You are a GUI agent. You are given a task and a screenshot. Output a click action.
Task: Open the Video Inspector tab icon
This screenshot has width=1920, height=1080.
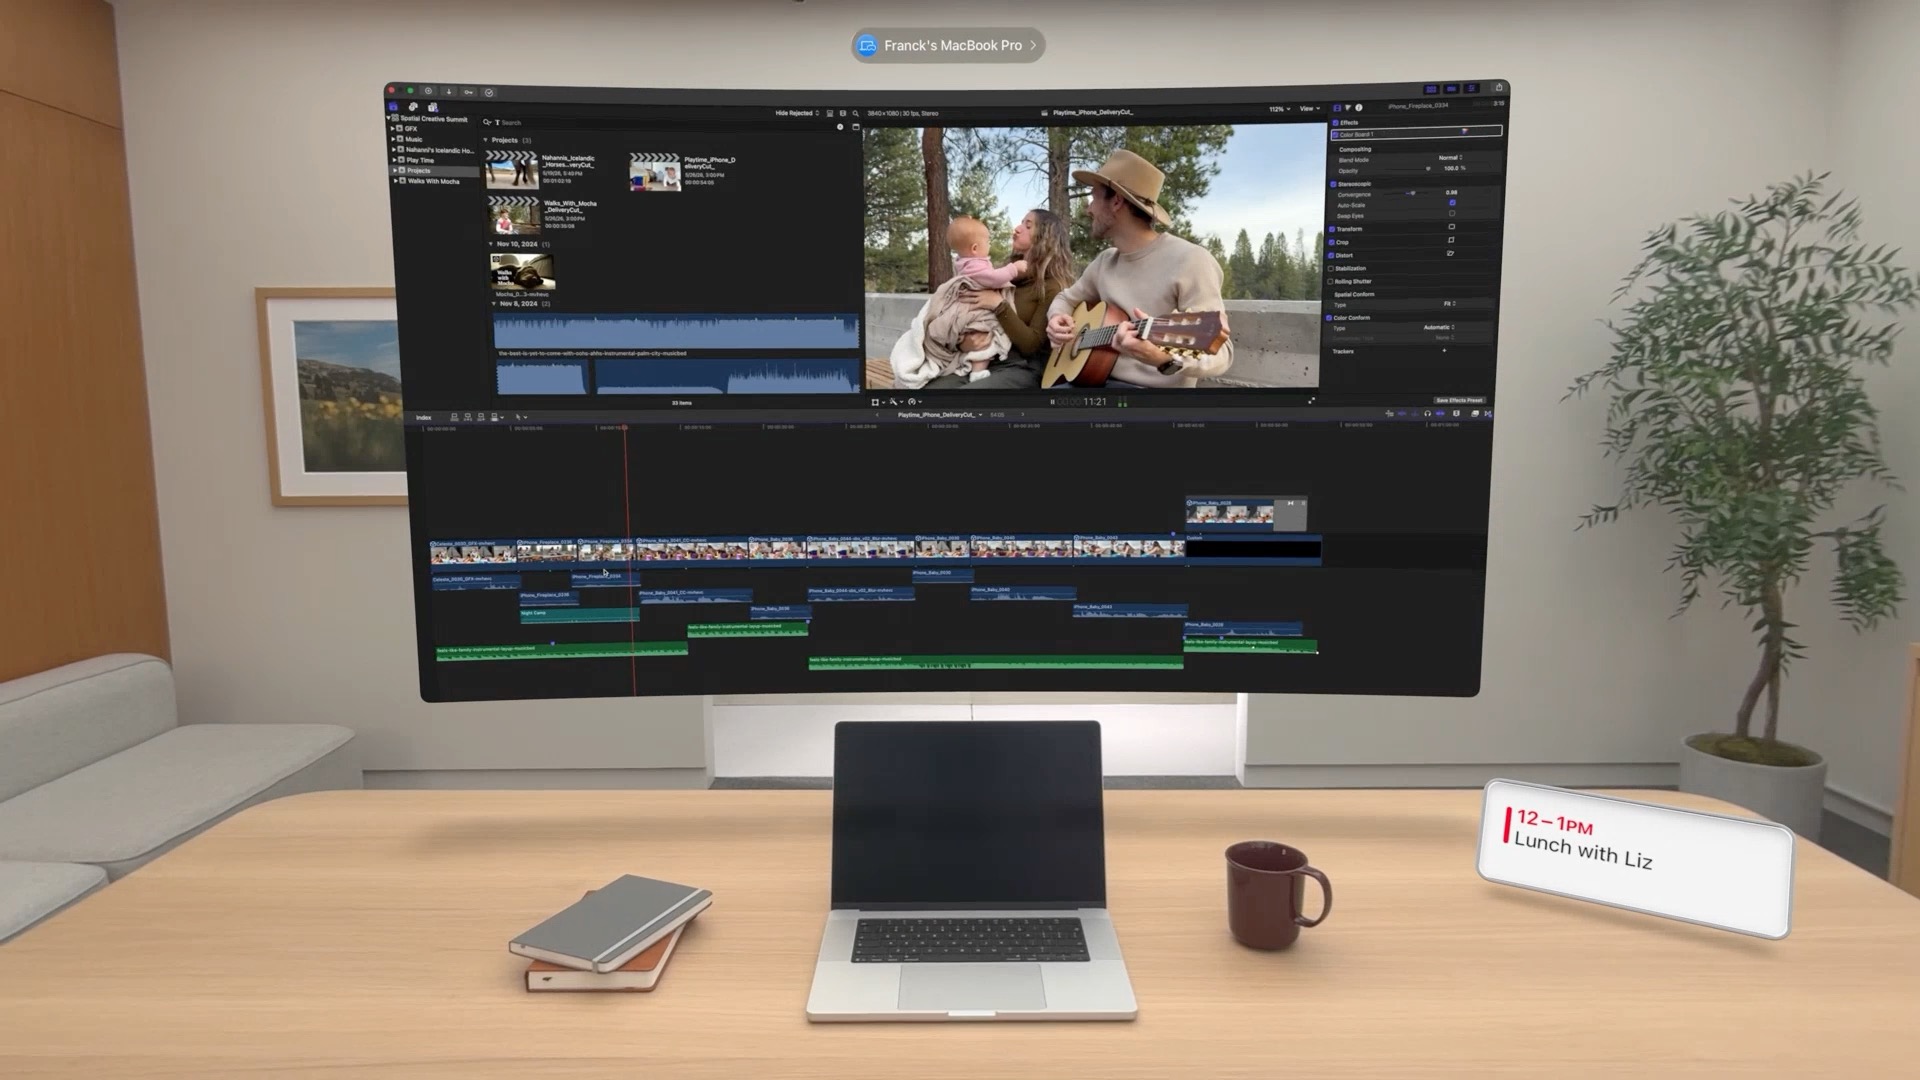1337,107
